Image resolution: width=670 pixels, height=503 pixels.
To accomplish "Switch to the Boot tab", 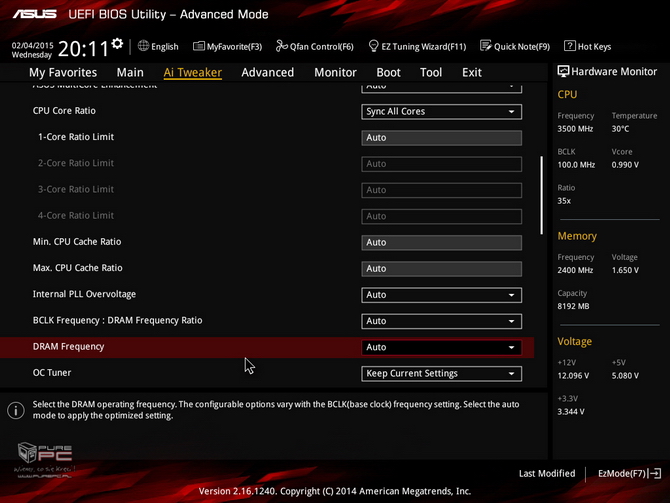I will (388, 72).
